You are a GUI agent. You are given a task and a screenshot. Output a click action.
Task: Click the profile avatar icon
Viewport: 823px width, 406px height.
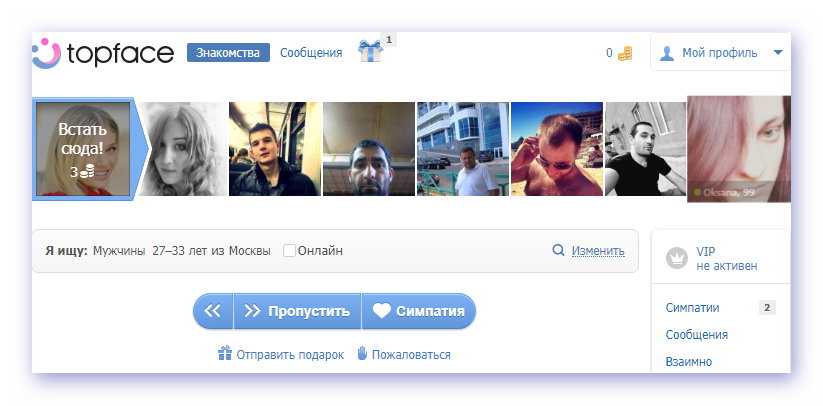coord(667,53)
